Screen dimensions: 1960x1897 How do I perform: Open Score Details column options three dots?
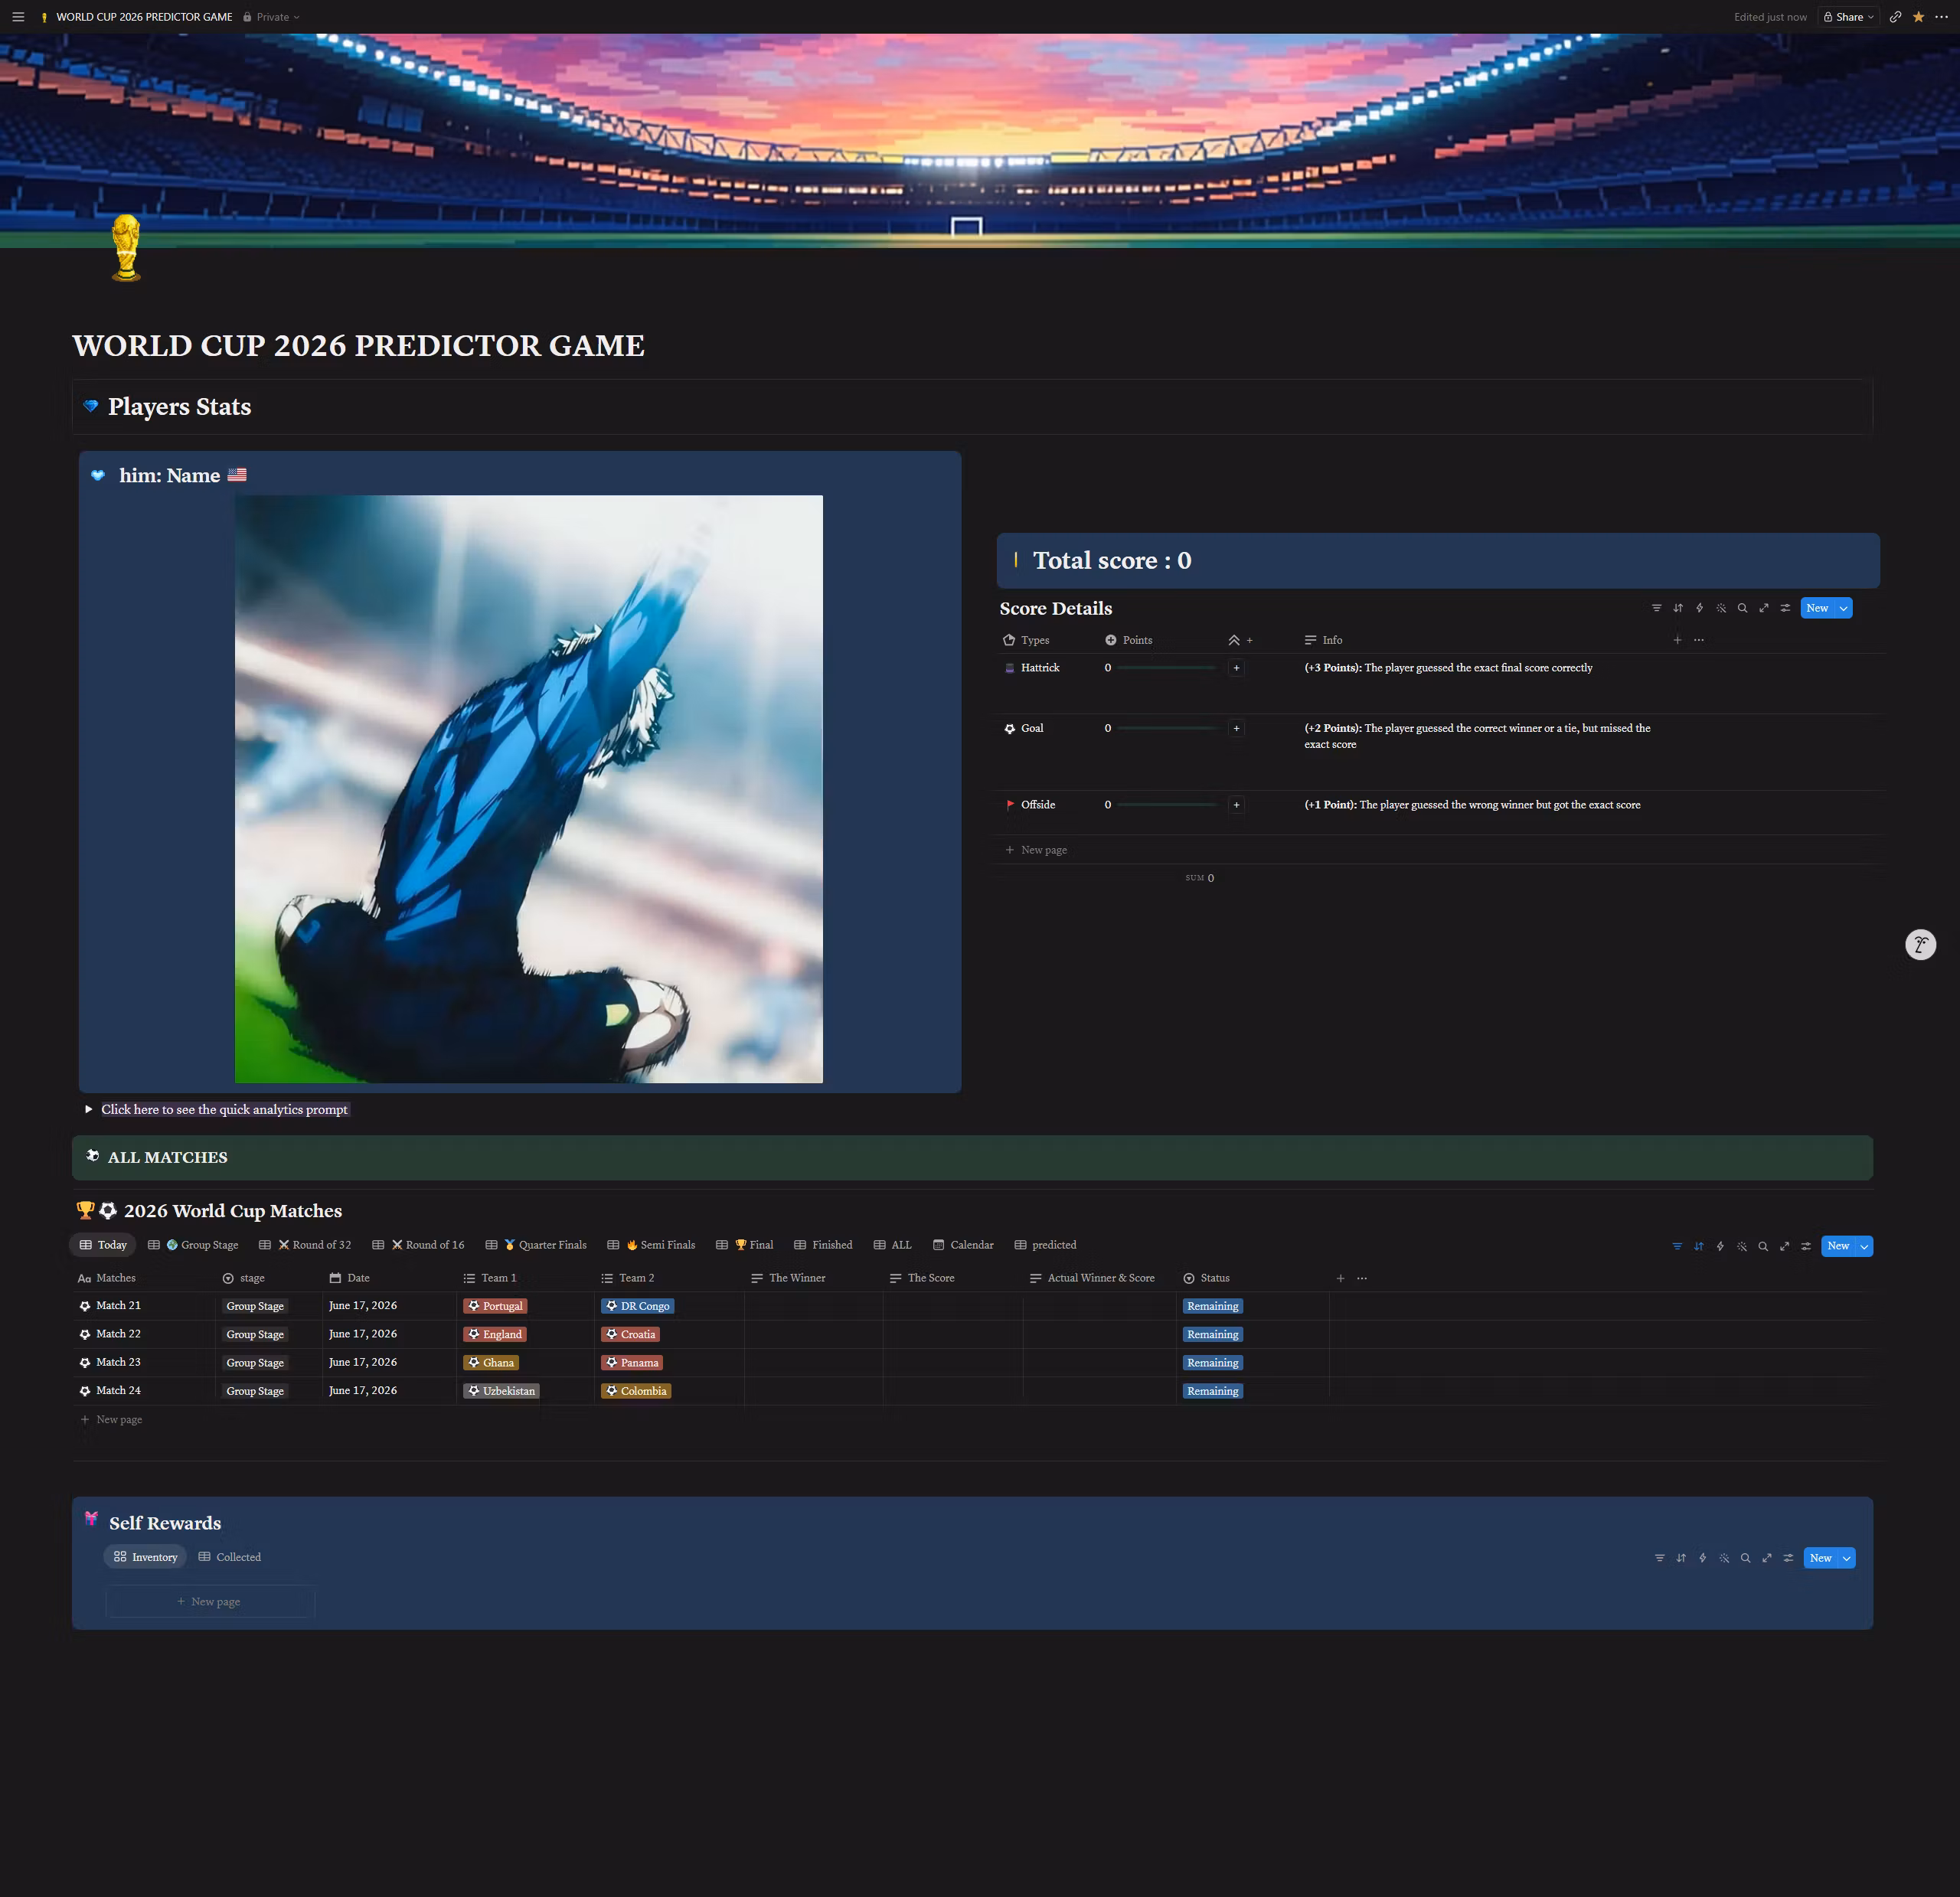point(1699,640)
